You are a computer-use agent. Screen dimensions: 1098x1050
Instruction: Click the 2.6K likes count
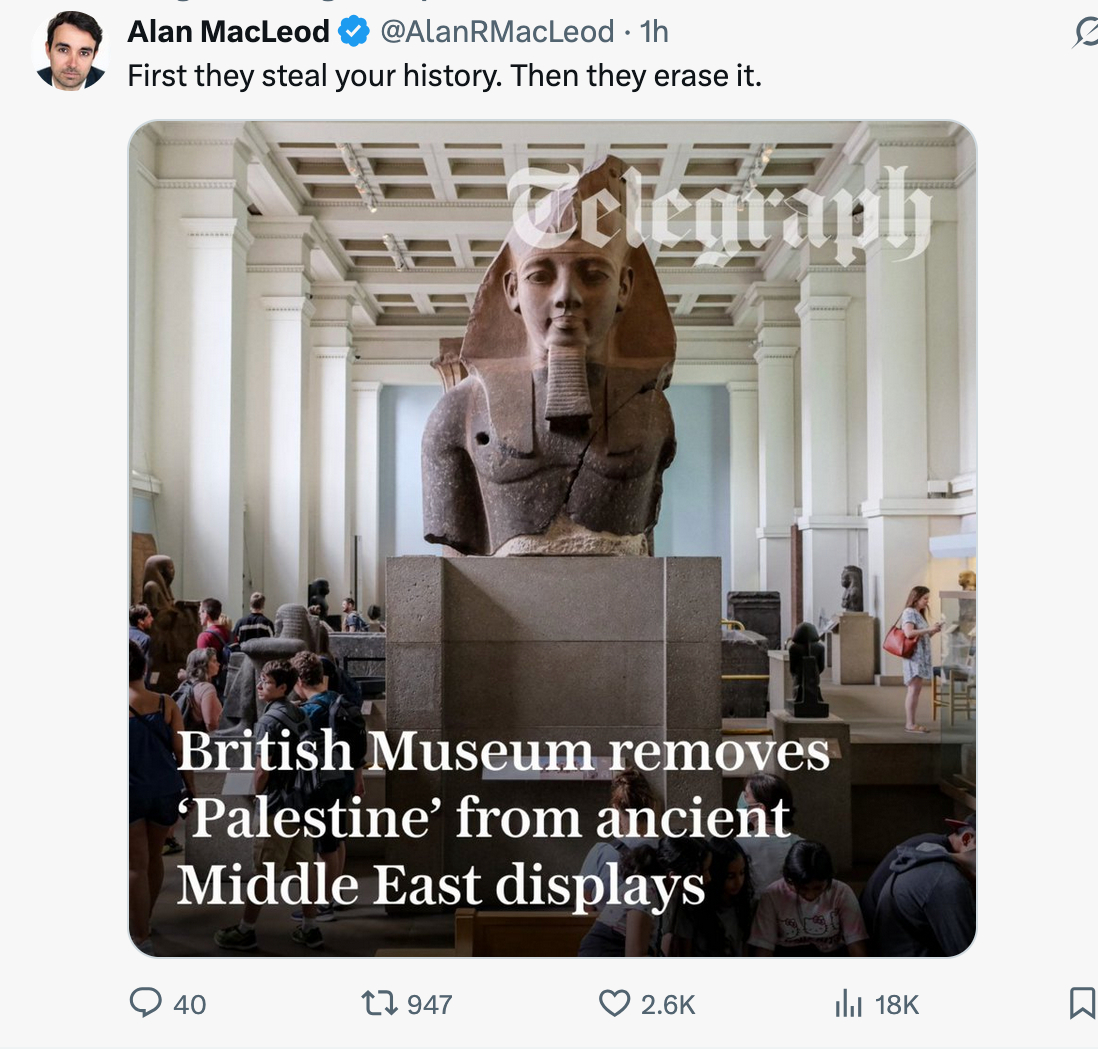(x=667, y=1004)
